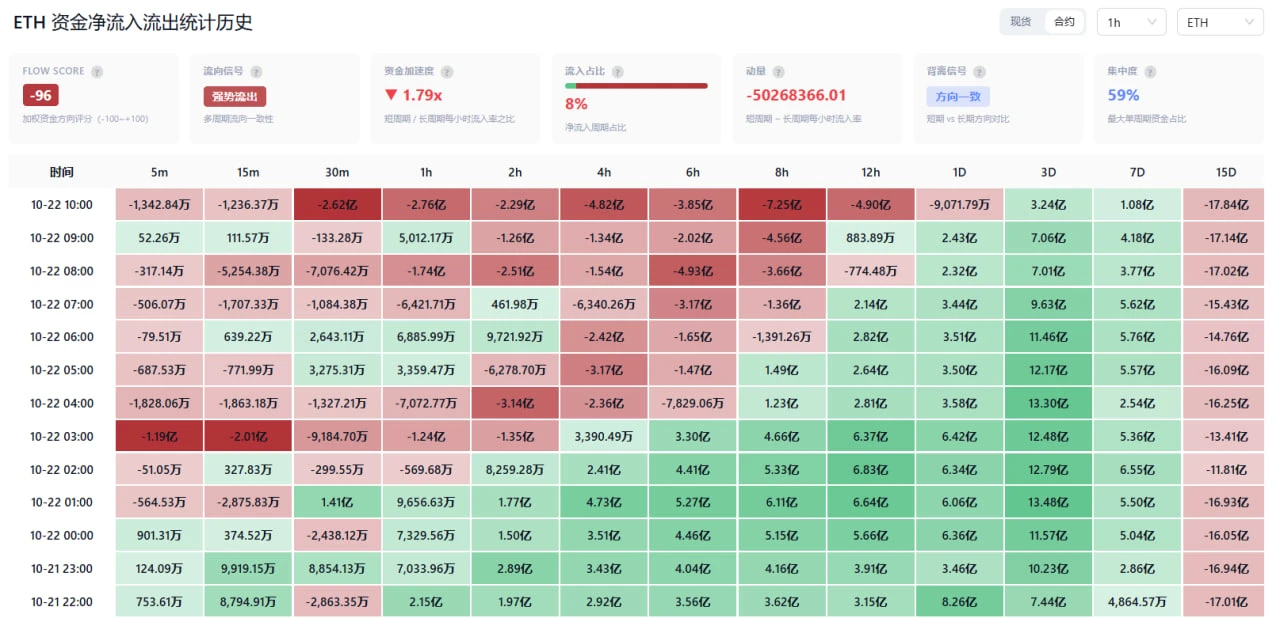This screenshot has width=1280, height=618.
Task: Select the 10-22 03:00 time row label
Action: click(x=61, y=437)
